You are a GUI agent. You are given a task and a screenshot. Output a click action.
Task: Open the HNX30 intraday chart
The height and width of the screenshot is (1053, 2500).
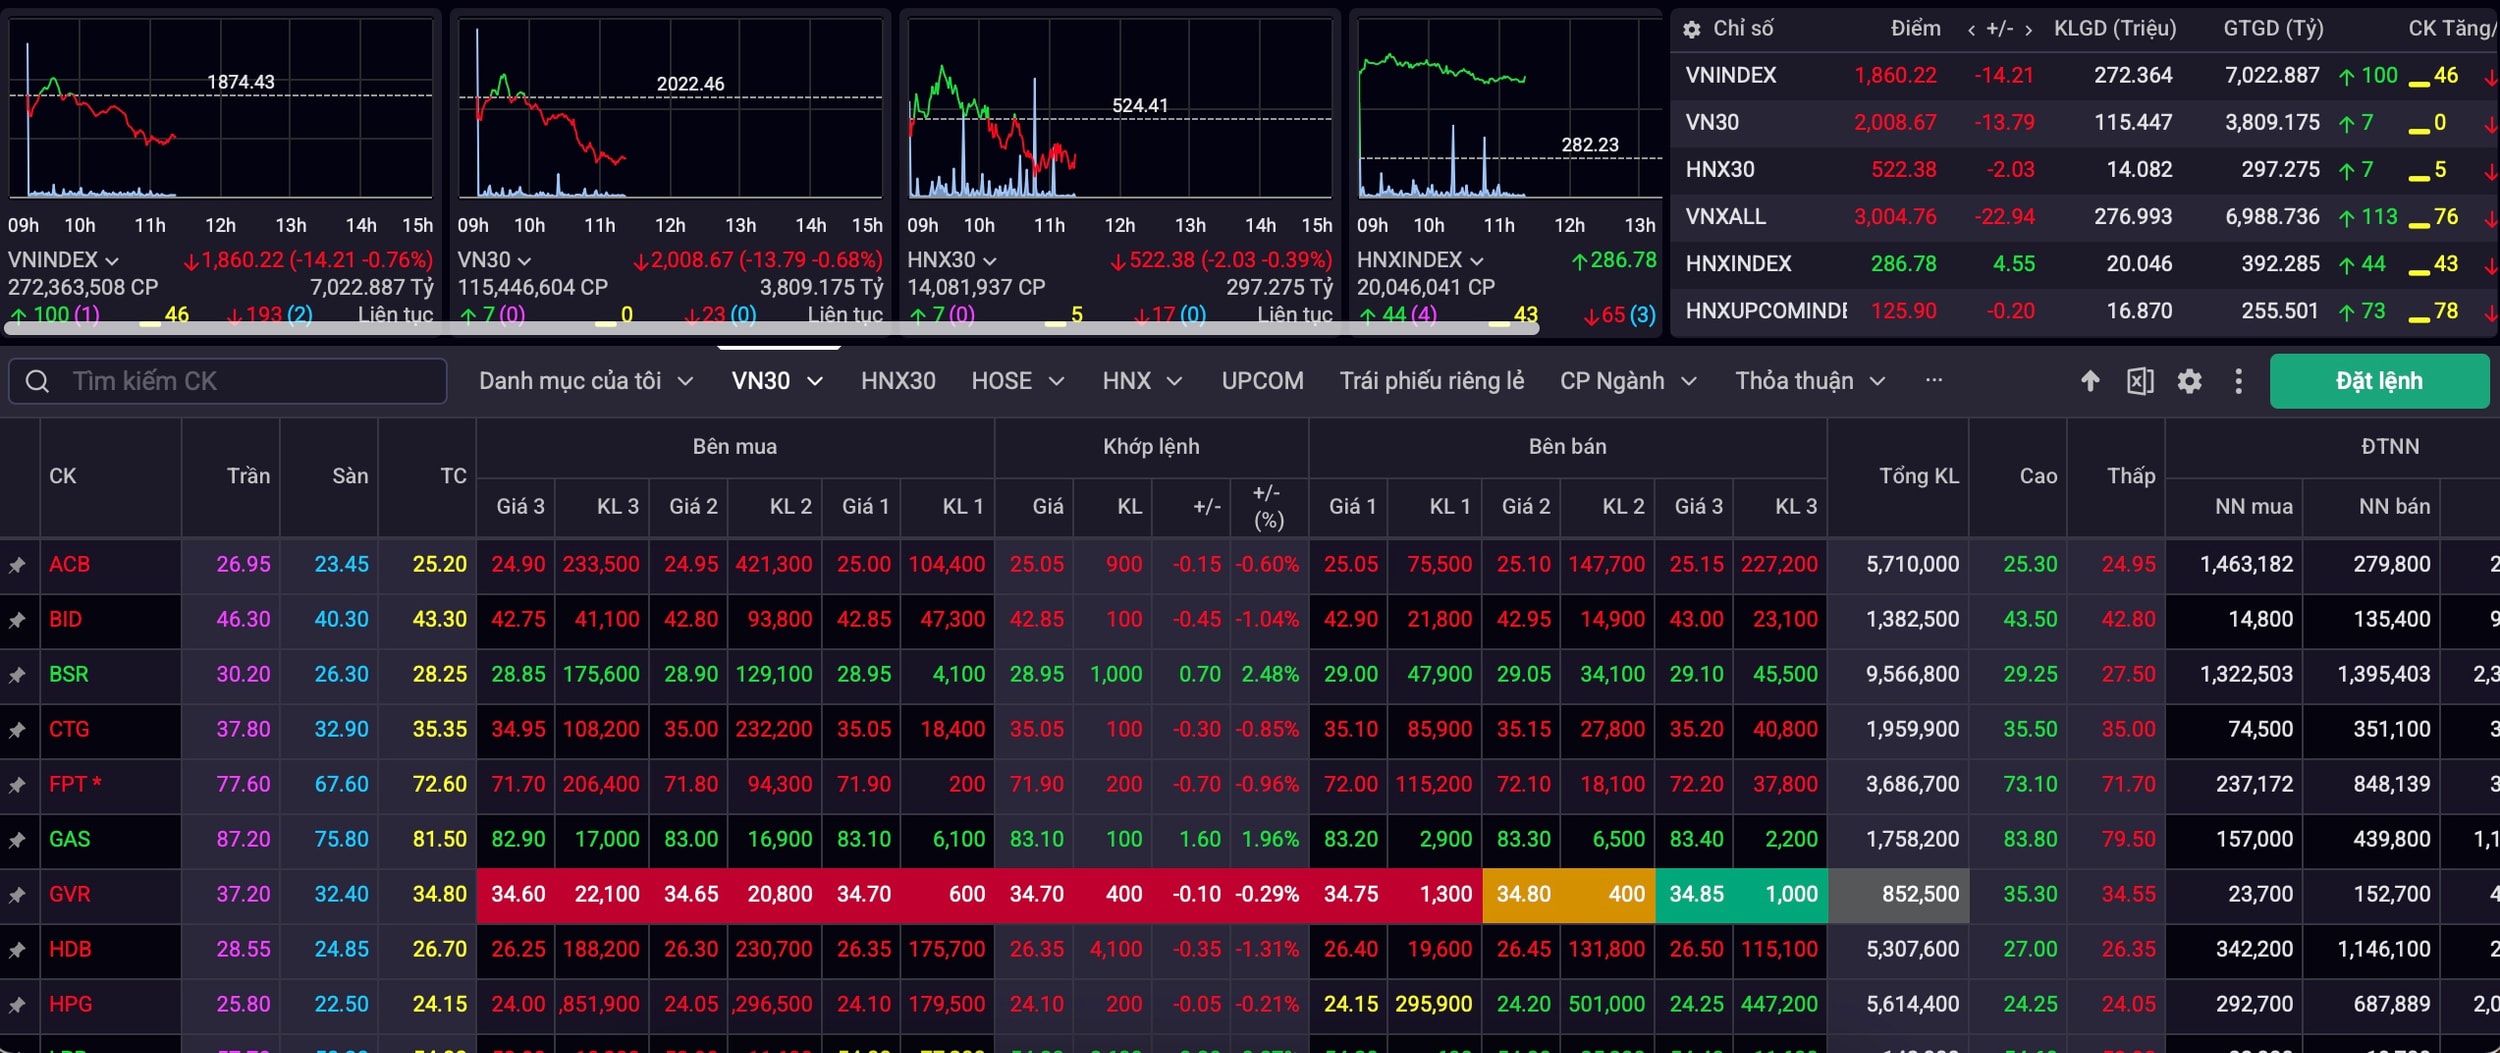1120,108
